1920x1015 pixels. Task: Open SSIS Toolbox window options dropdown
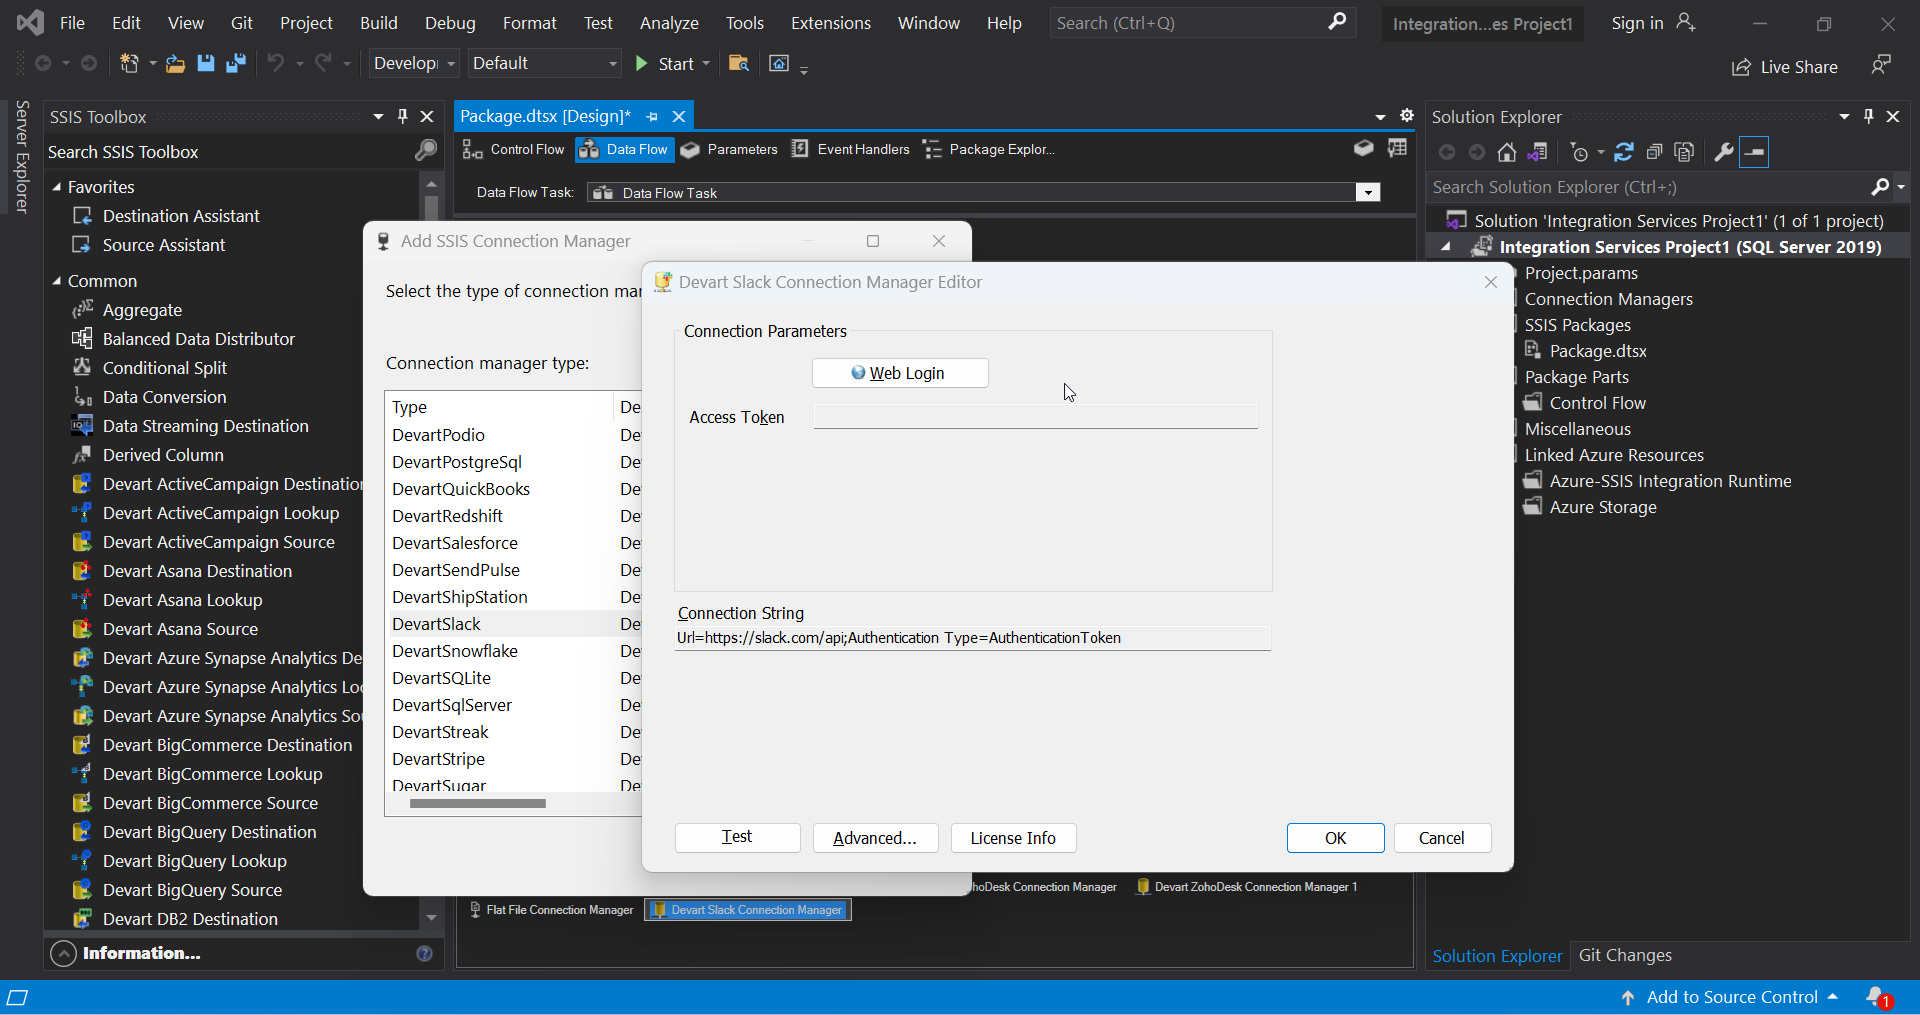(x=378, y=117)
